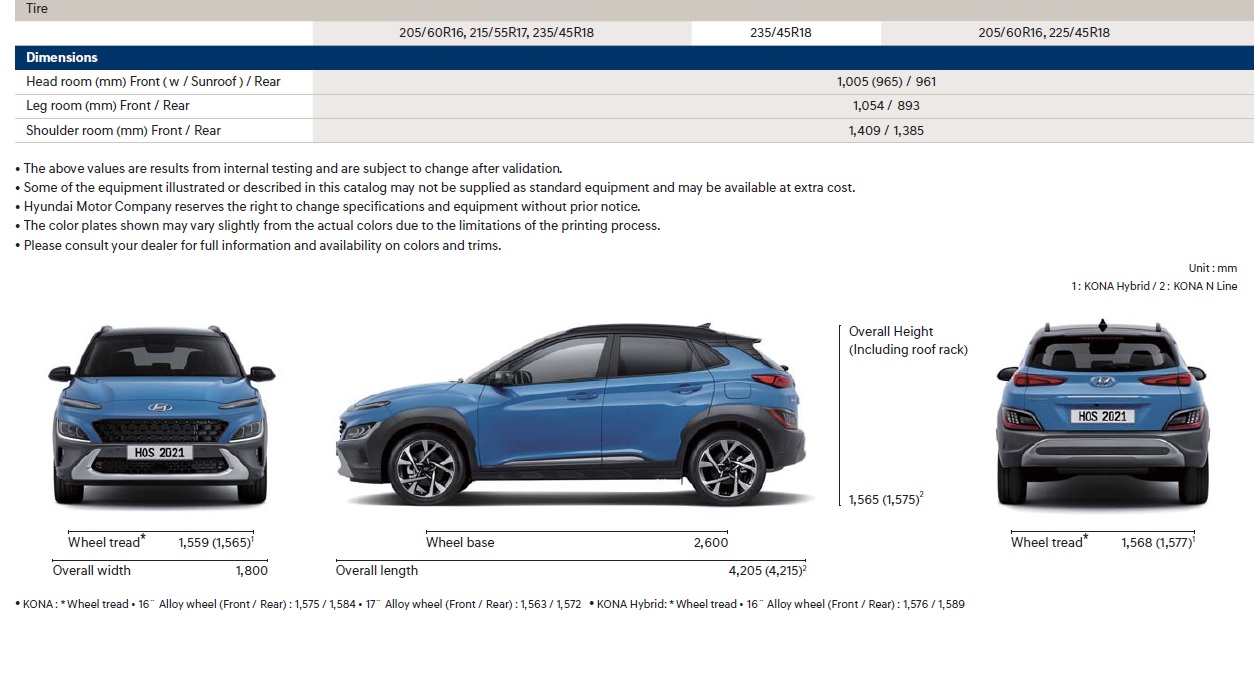The height and width of the screenshot is (697, 1254).
Task: Click the lone '235/45R18' tire cell
Action: tap(781, 32)
